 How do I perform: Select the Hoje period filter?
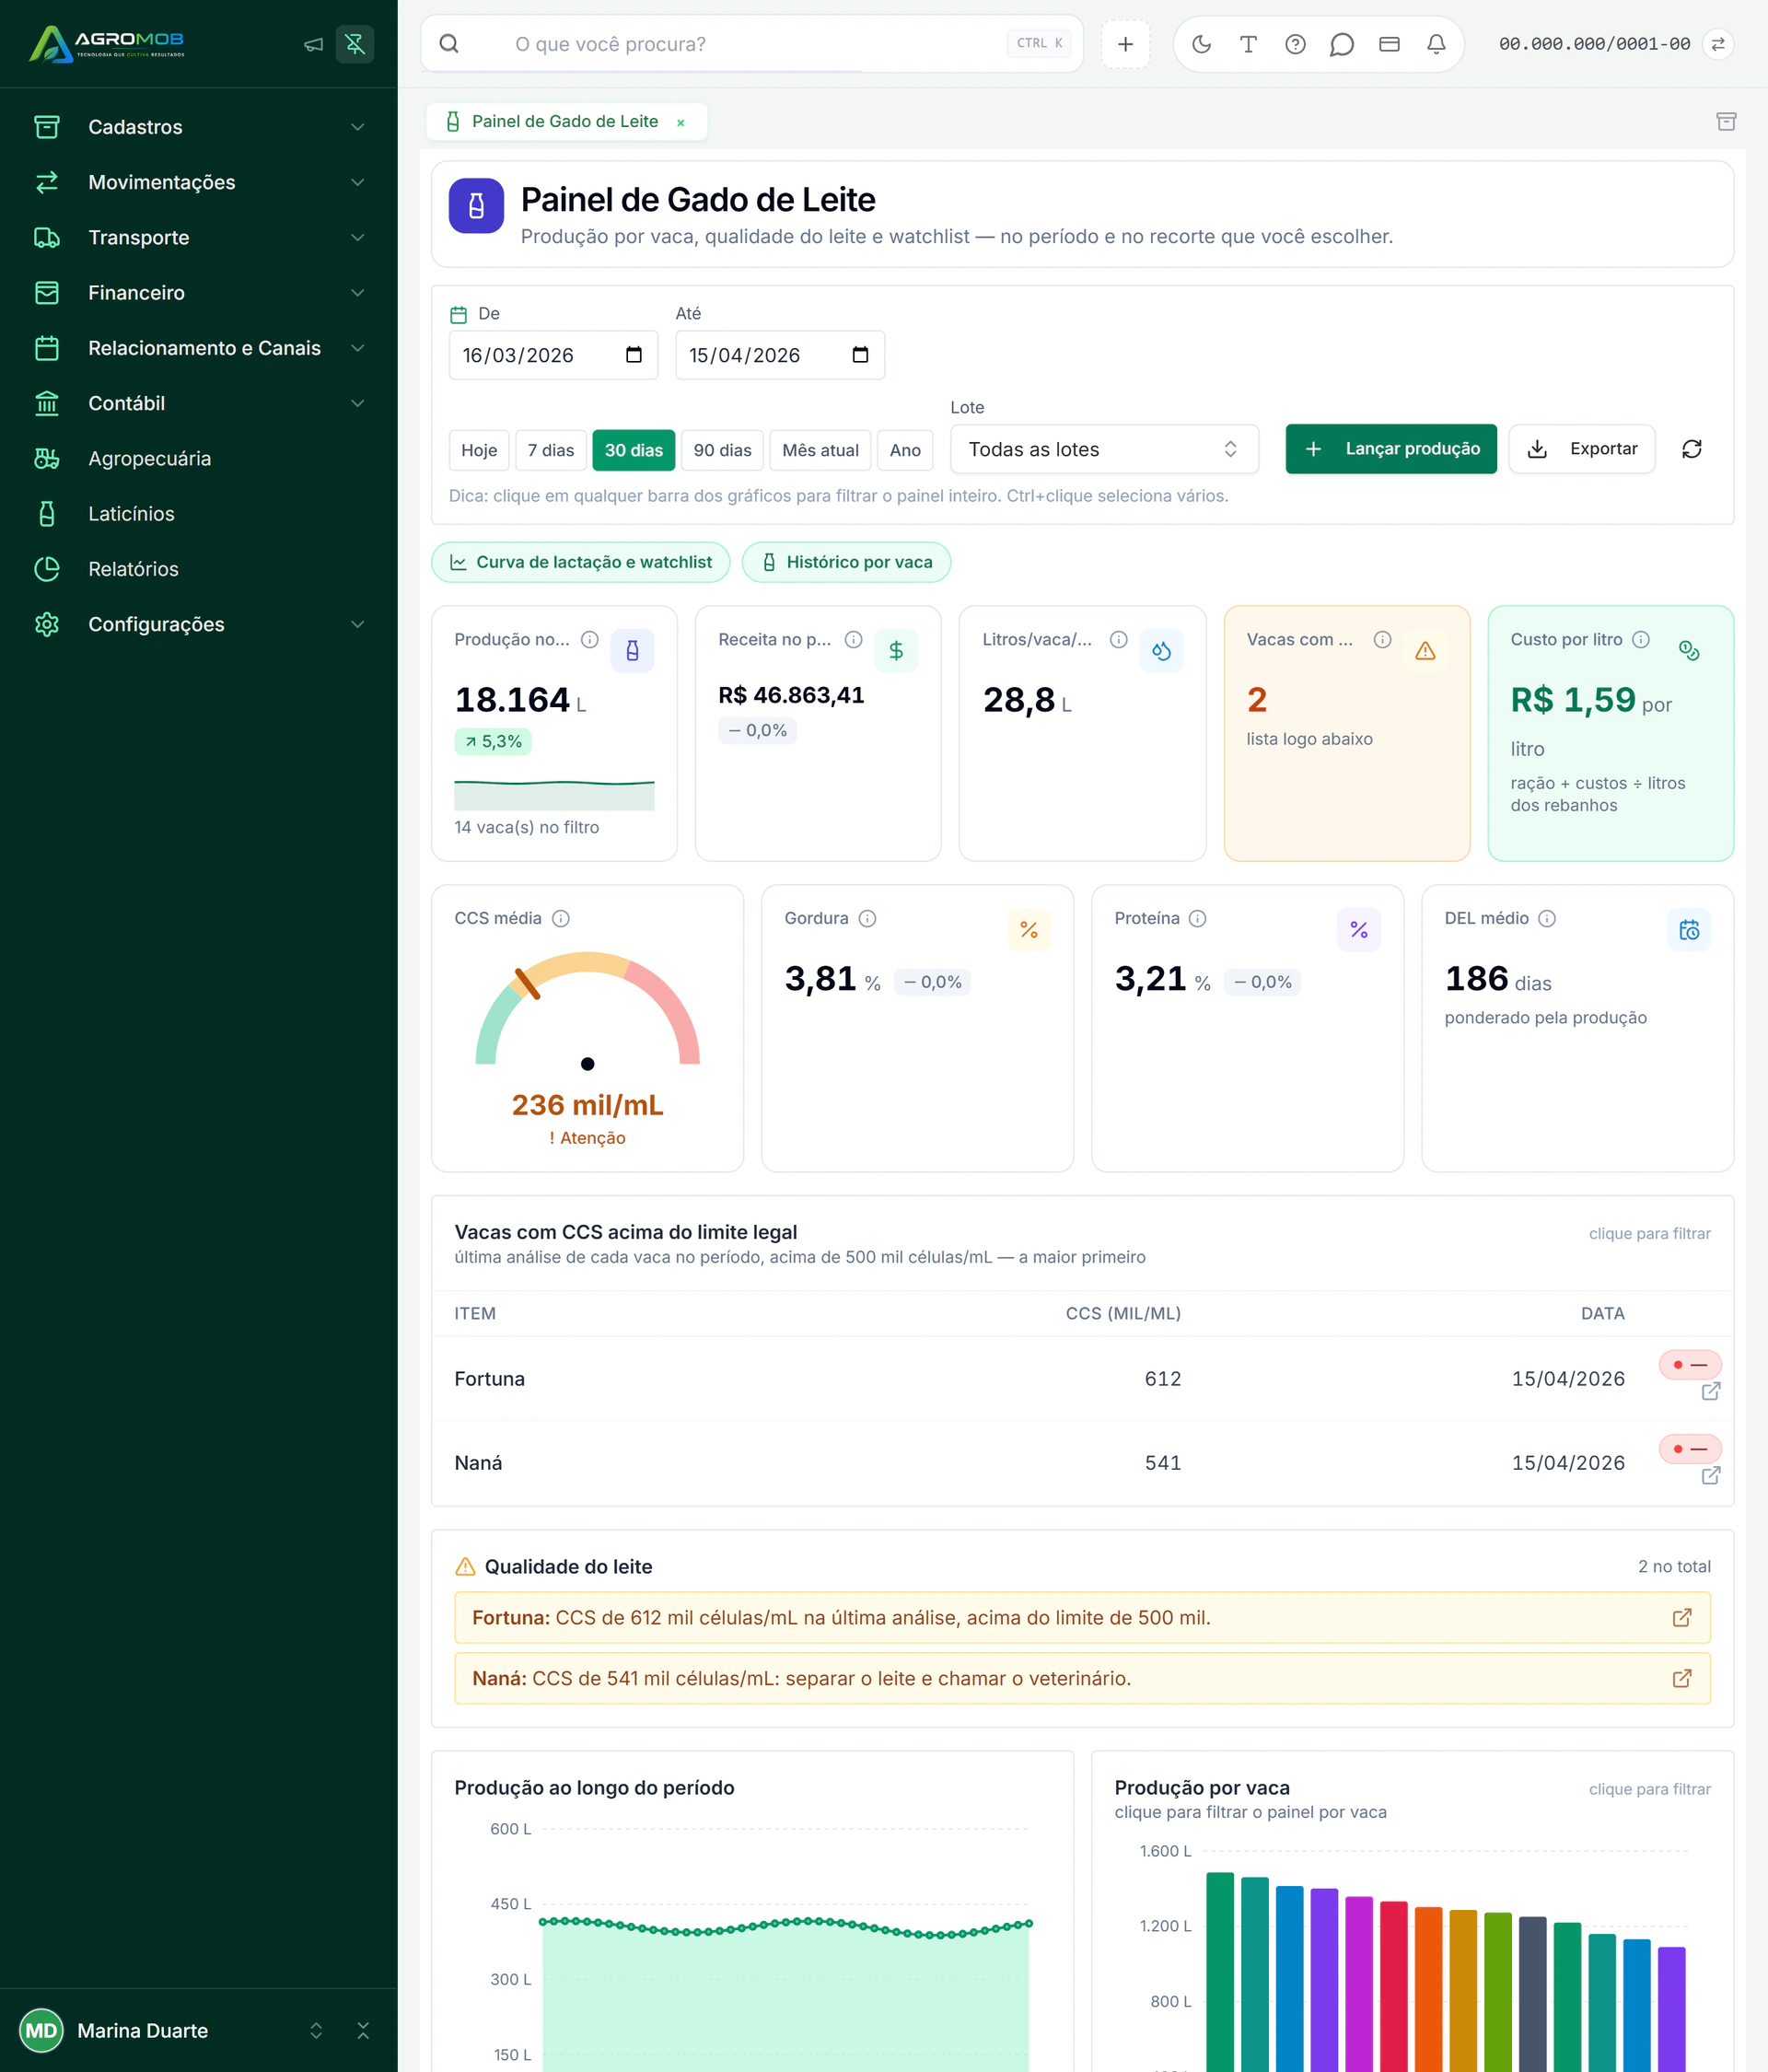(x=479, y=450)
